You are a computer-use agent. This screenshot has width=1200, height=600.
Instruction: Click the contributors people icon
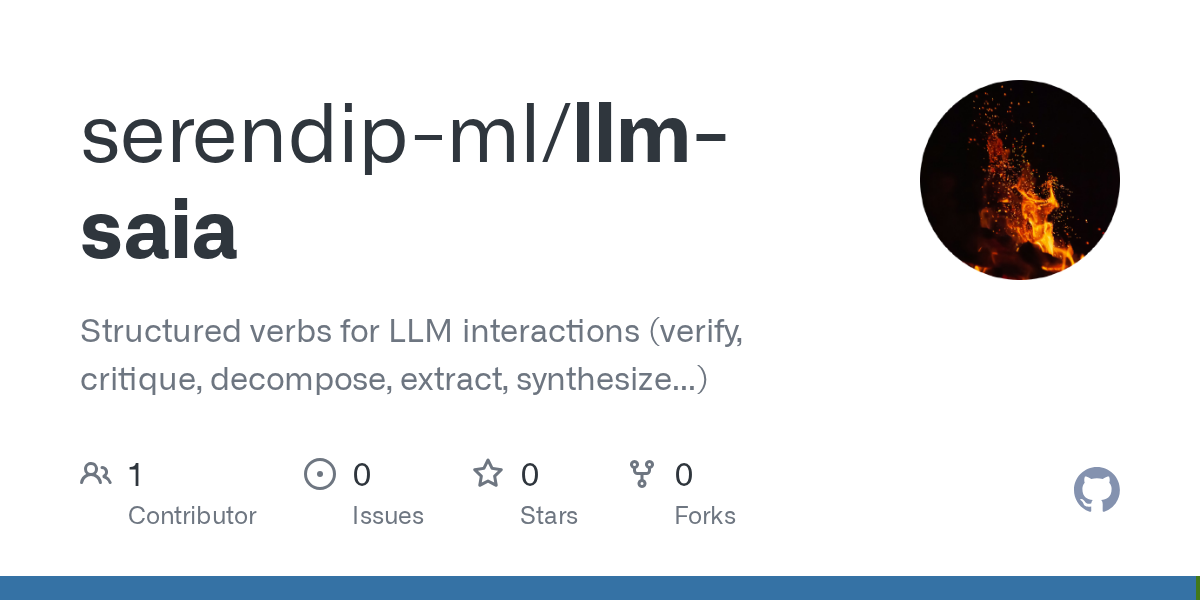tap(96, 474)
